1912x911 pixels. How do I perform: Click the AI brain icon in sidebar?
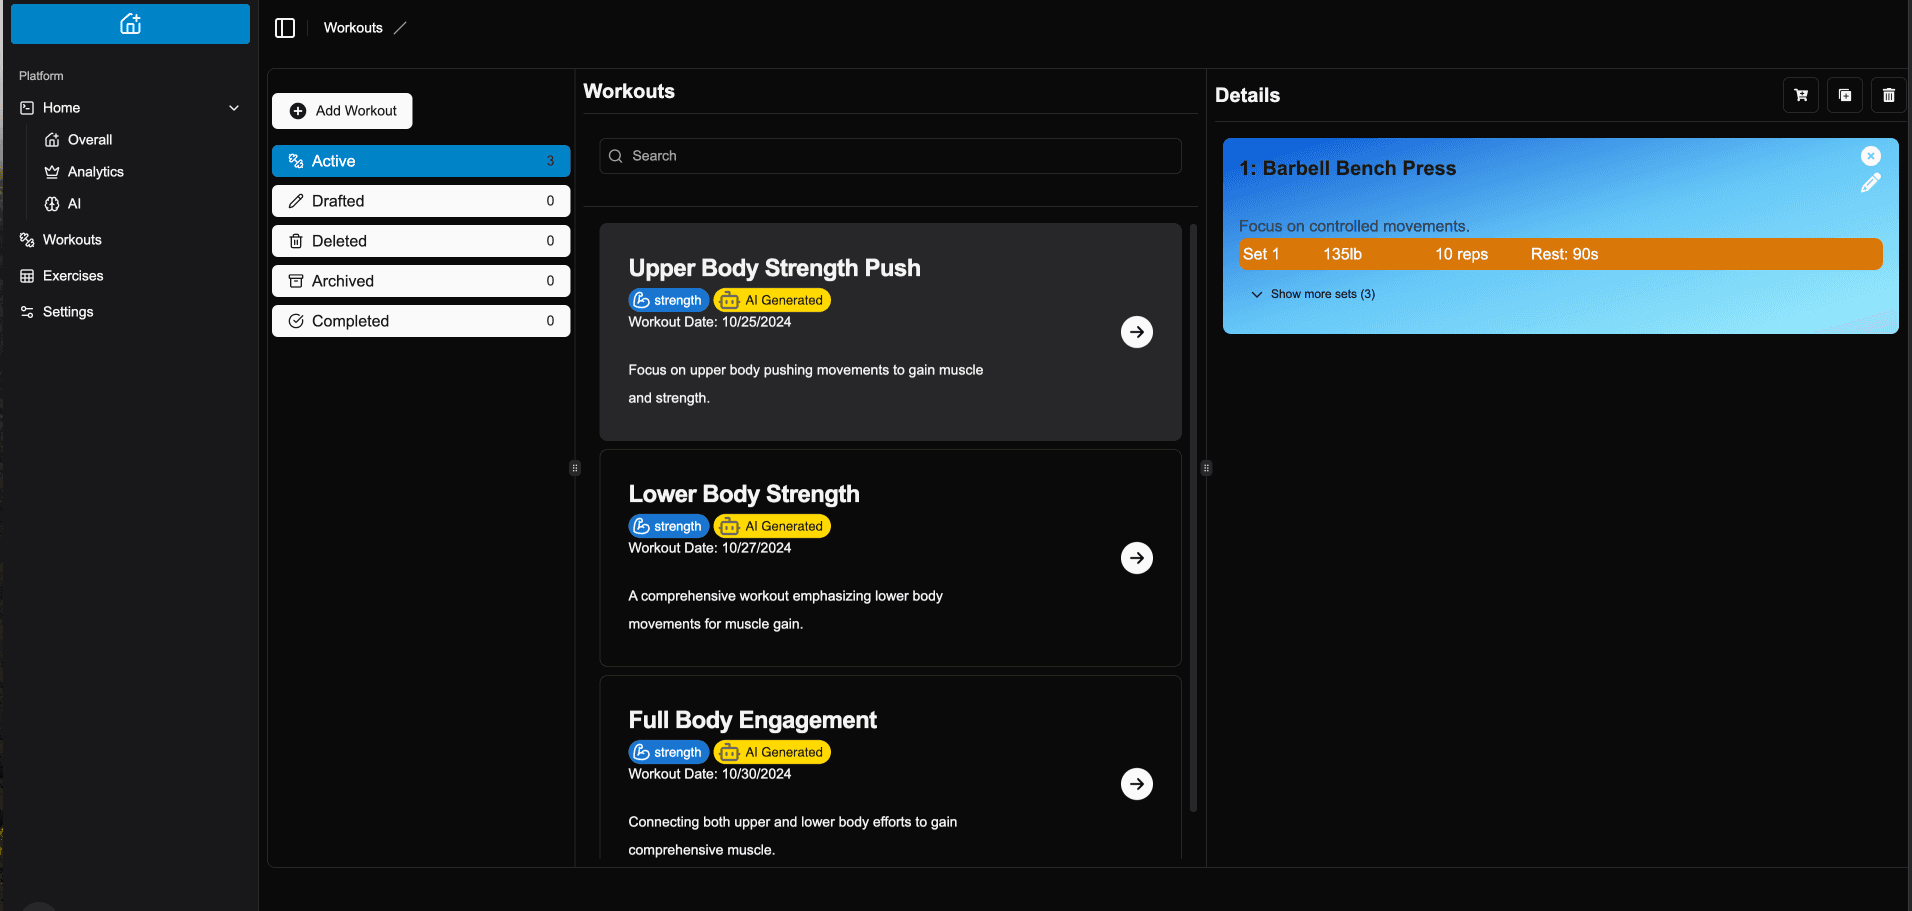[x=52, y=204]
